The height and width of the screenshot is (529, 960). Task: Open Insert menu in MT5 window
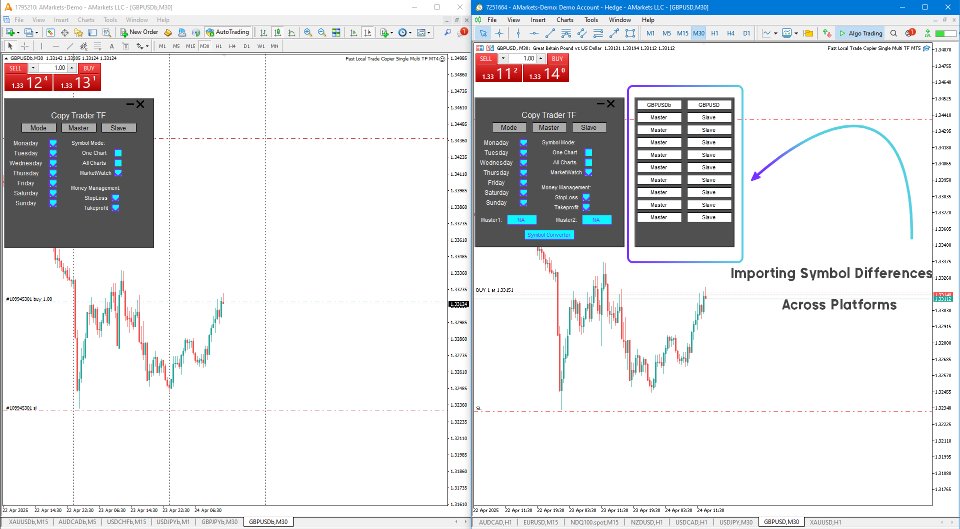(538, 20)
